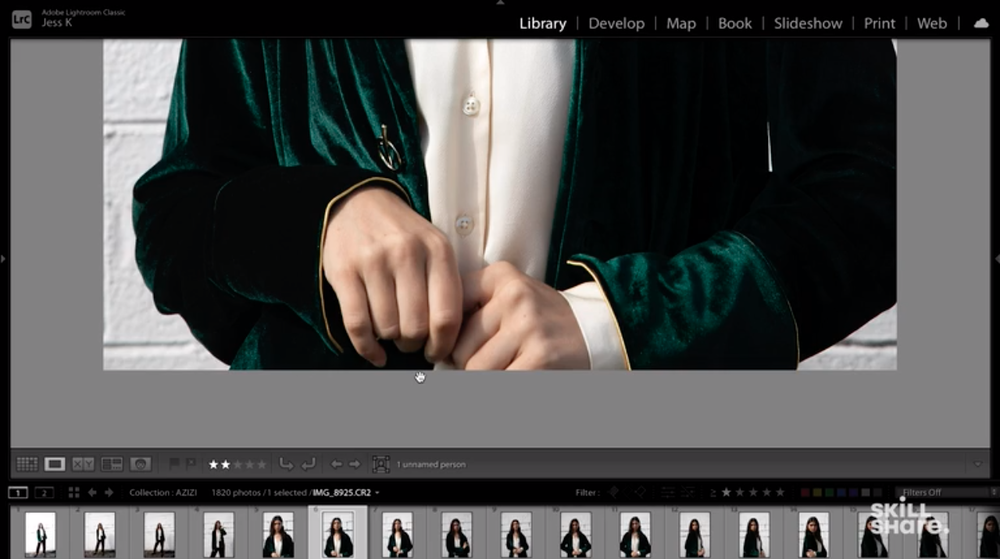Switch to the Develop module

(616, 23)
